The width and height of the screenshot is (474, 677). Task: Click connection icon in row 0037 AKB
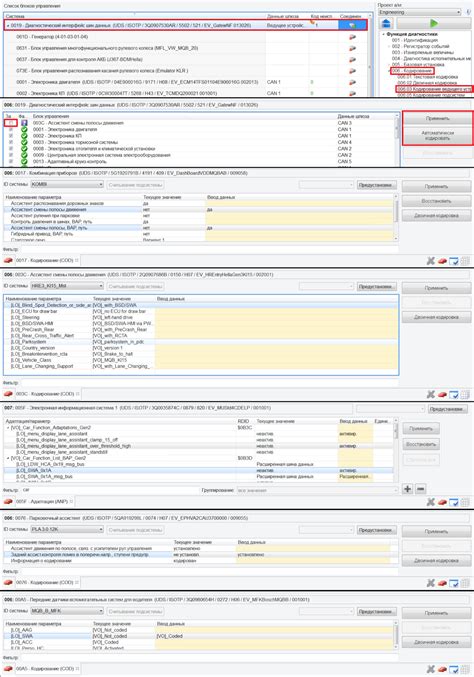(352, 60)
